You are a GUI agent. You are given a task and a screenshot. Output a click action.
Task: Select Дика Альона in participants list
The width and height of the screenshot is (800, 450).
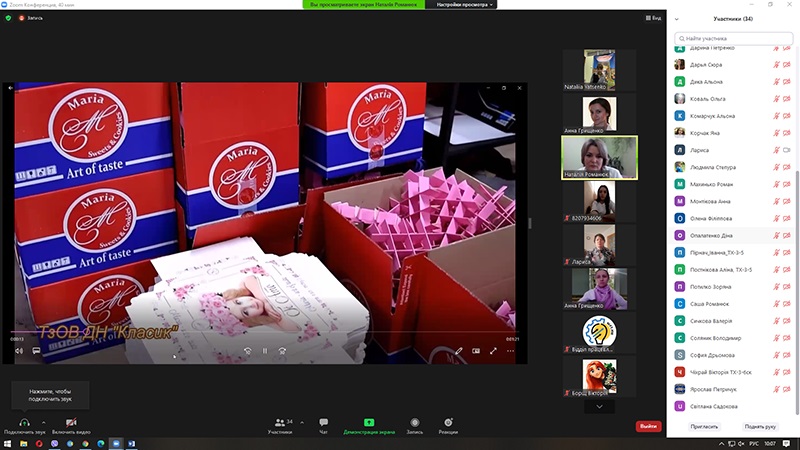click(733, 82)
